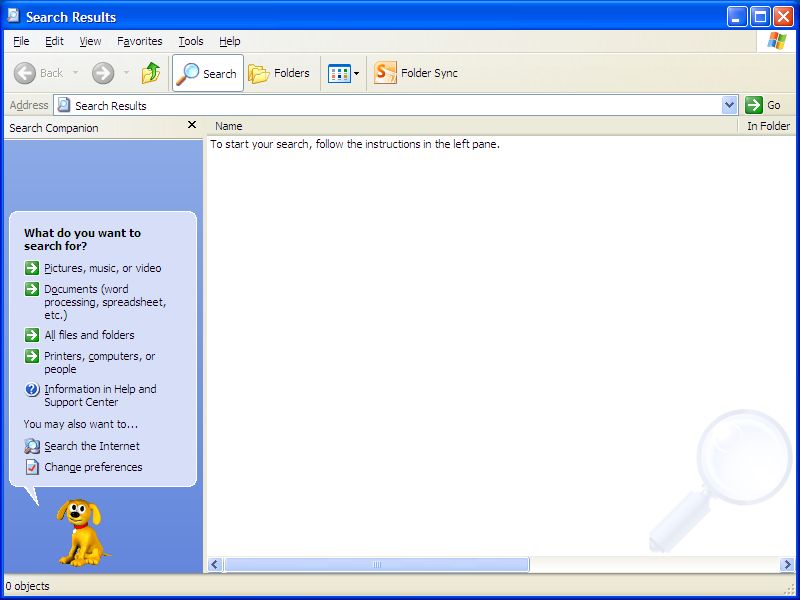The image size is (800, 600).
Task: Click green arrow beside Documents option
Action: click(x=32, y=289)
